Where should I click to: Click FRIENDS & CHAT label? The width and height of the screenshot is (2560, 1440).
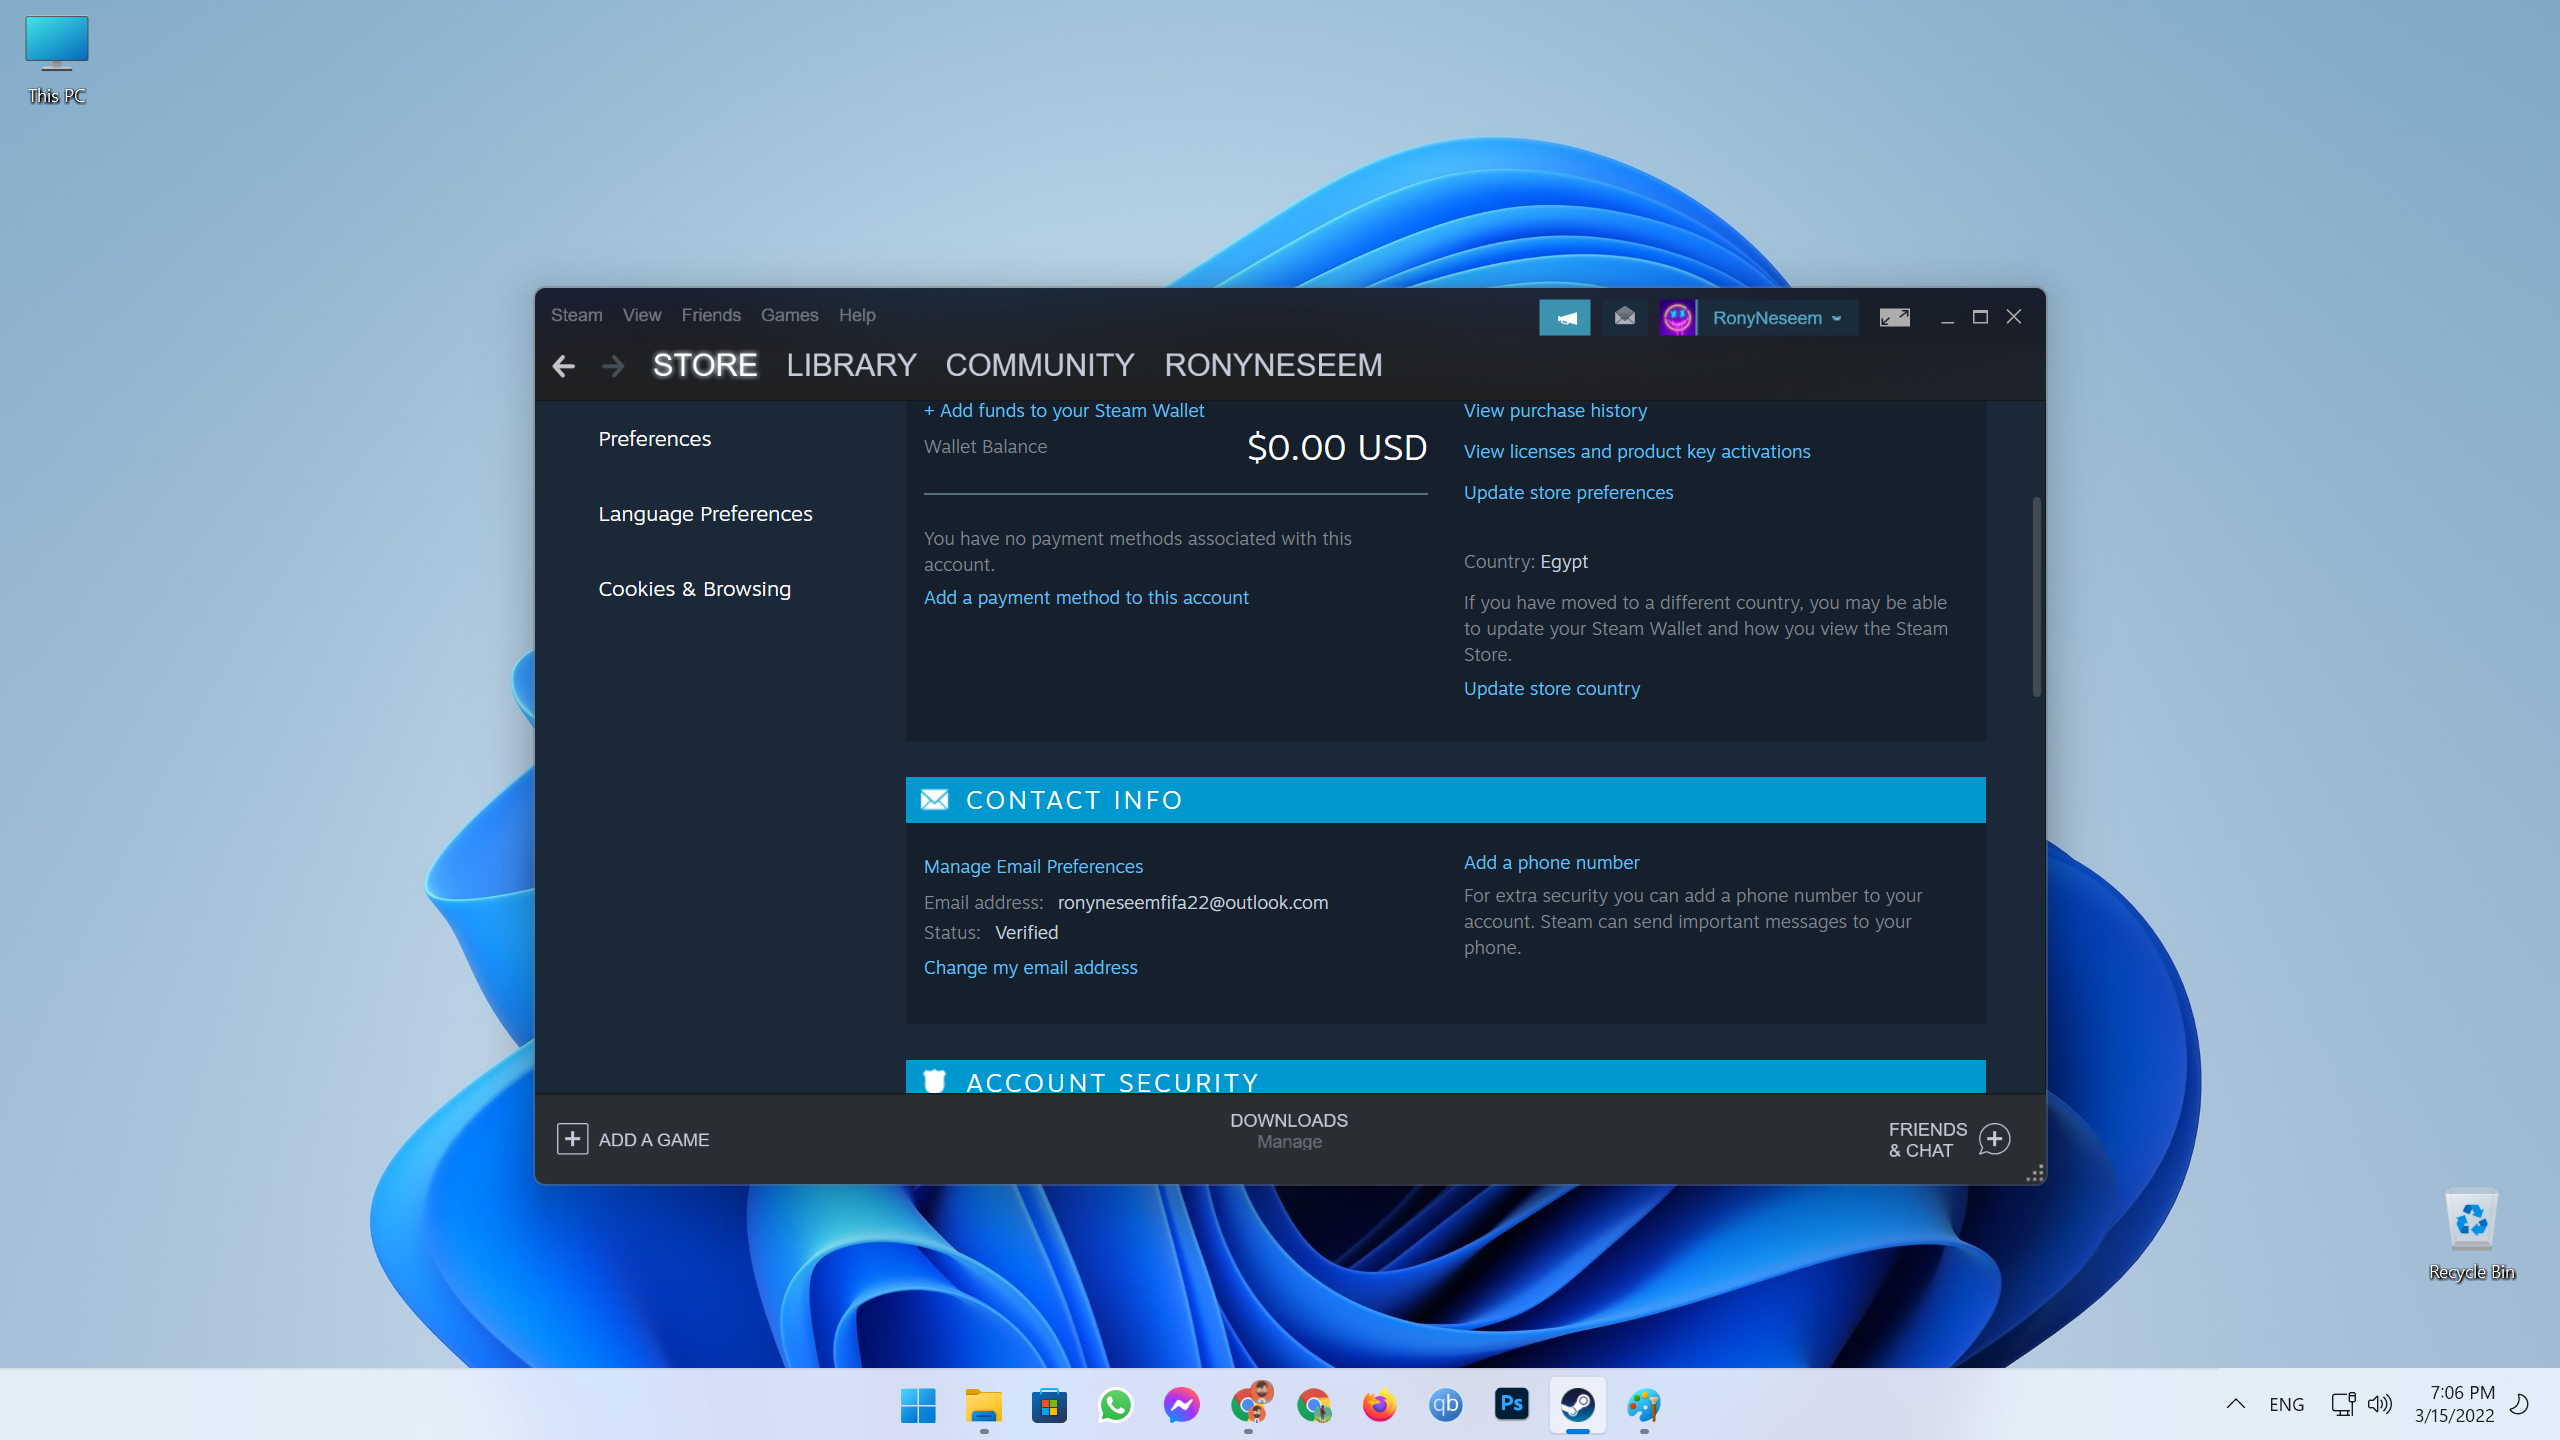pyautogui.click(x=1927, y=1140)
